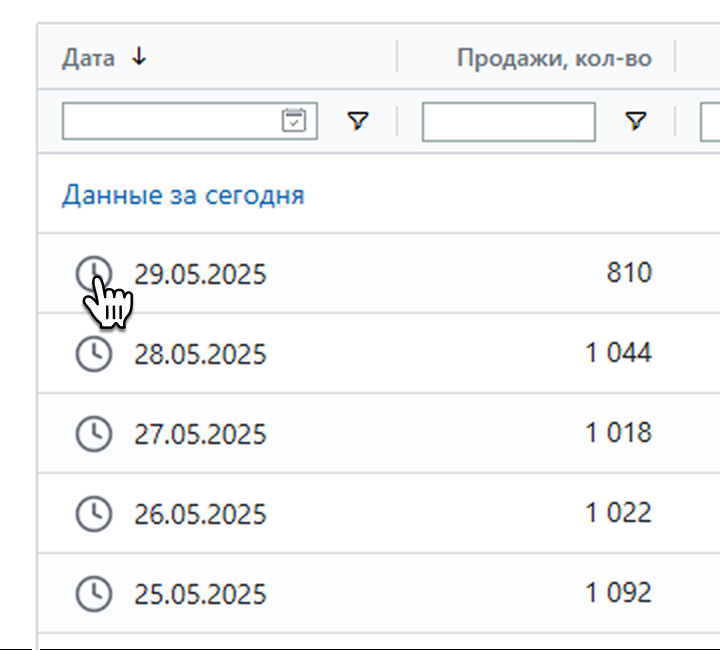Sort by the Дата column header
Image resolution: width=720 pixels, height=650 pixels.
pos(88,59)
